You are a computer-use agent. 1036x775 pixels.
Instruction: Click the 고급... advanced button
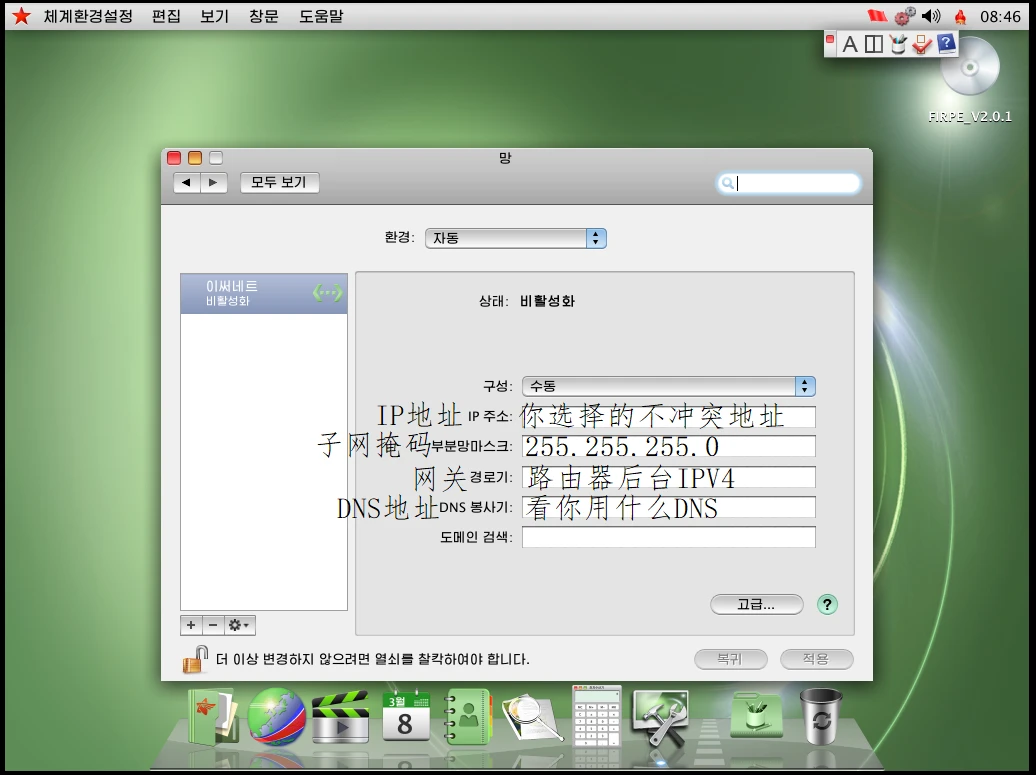756,604
